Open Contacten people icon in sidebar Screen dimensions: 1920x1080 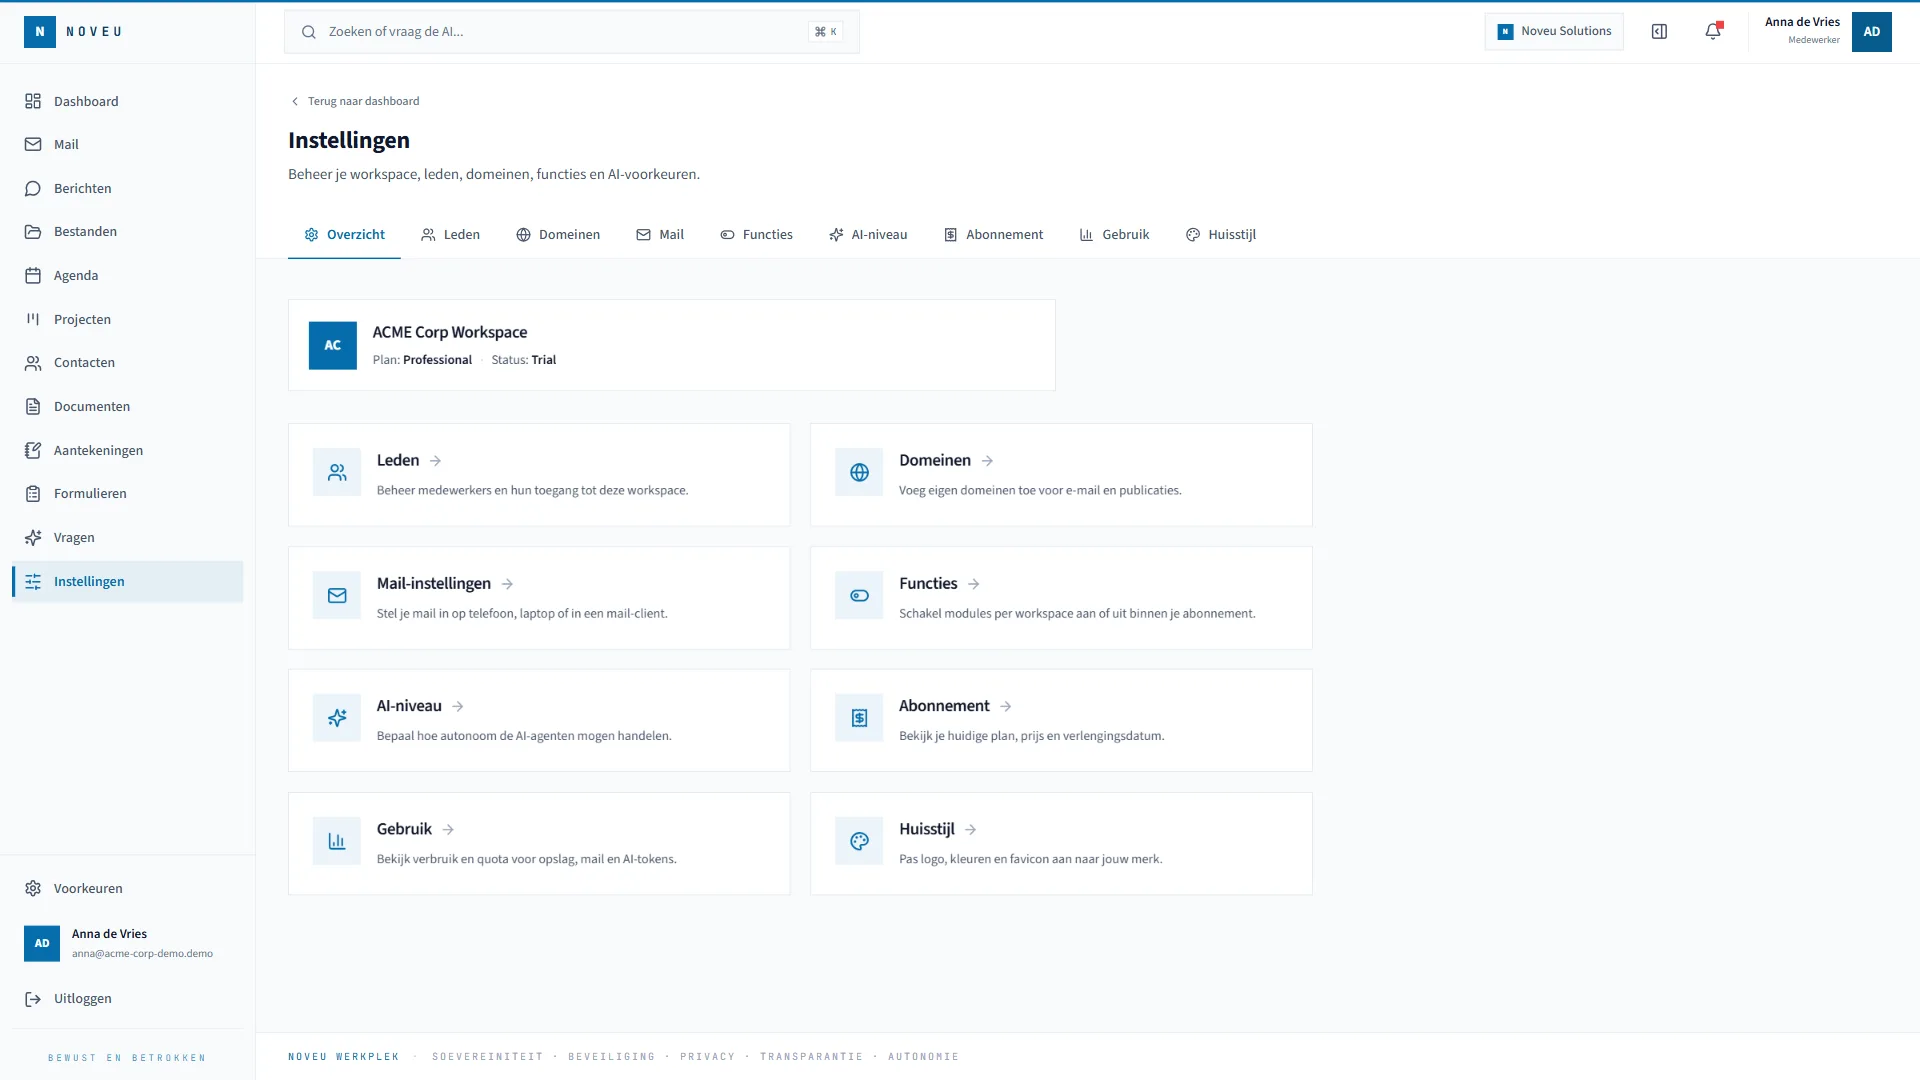click(x=33, y=362)
